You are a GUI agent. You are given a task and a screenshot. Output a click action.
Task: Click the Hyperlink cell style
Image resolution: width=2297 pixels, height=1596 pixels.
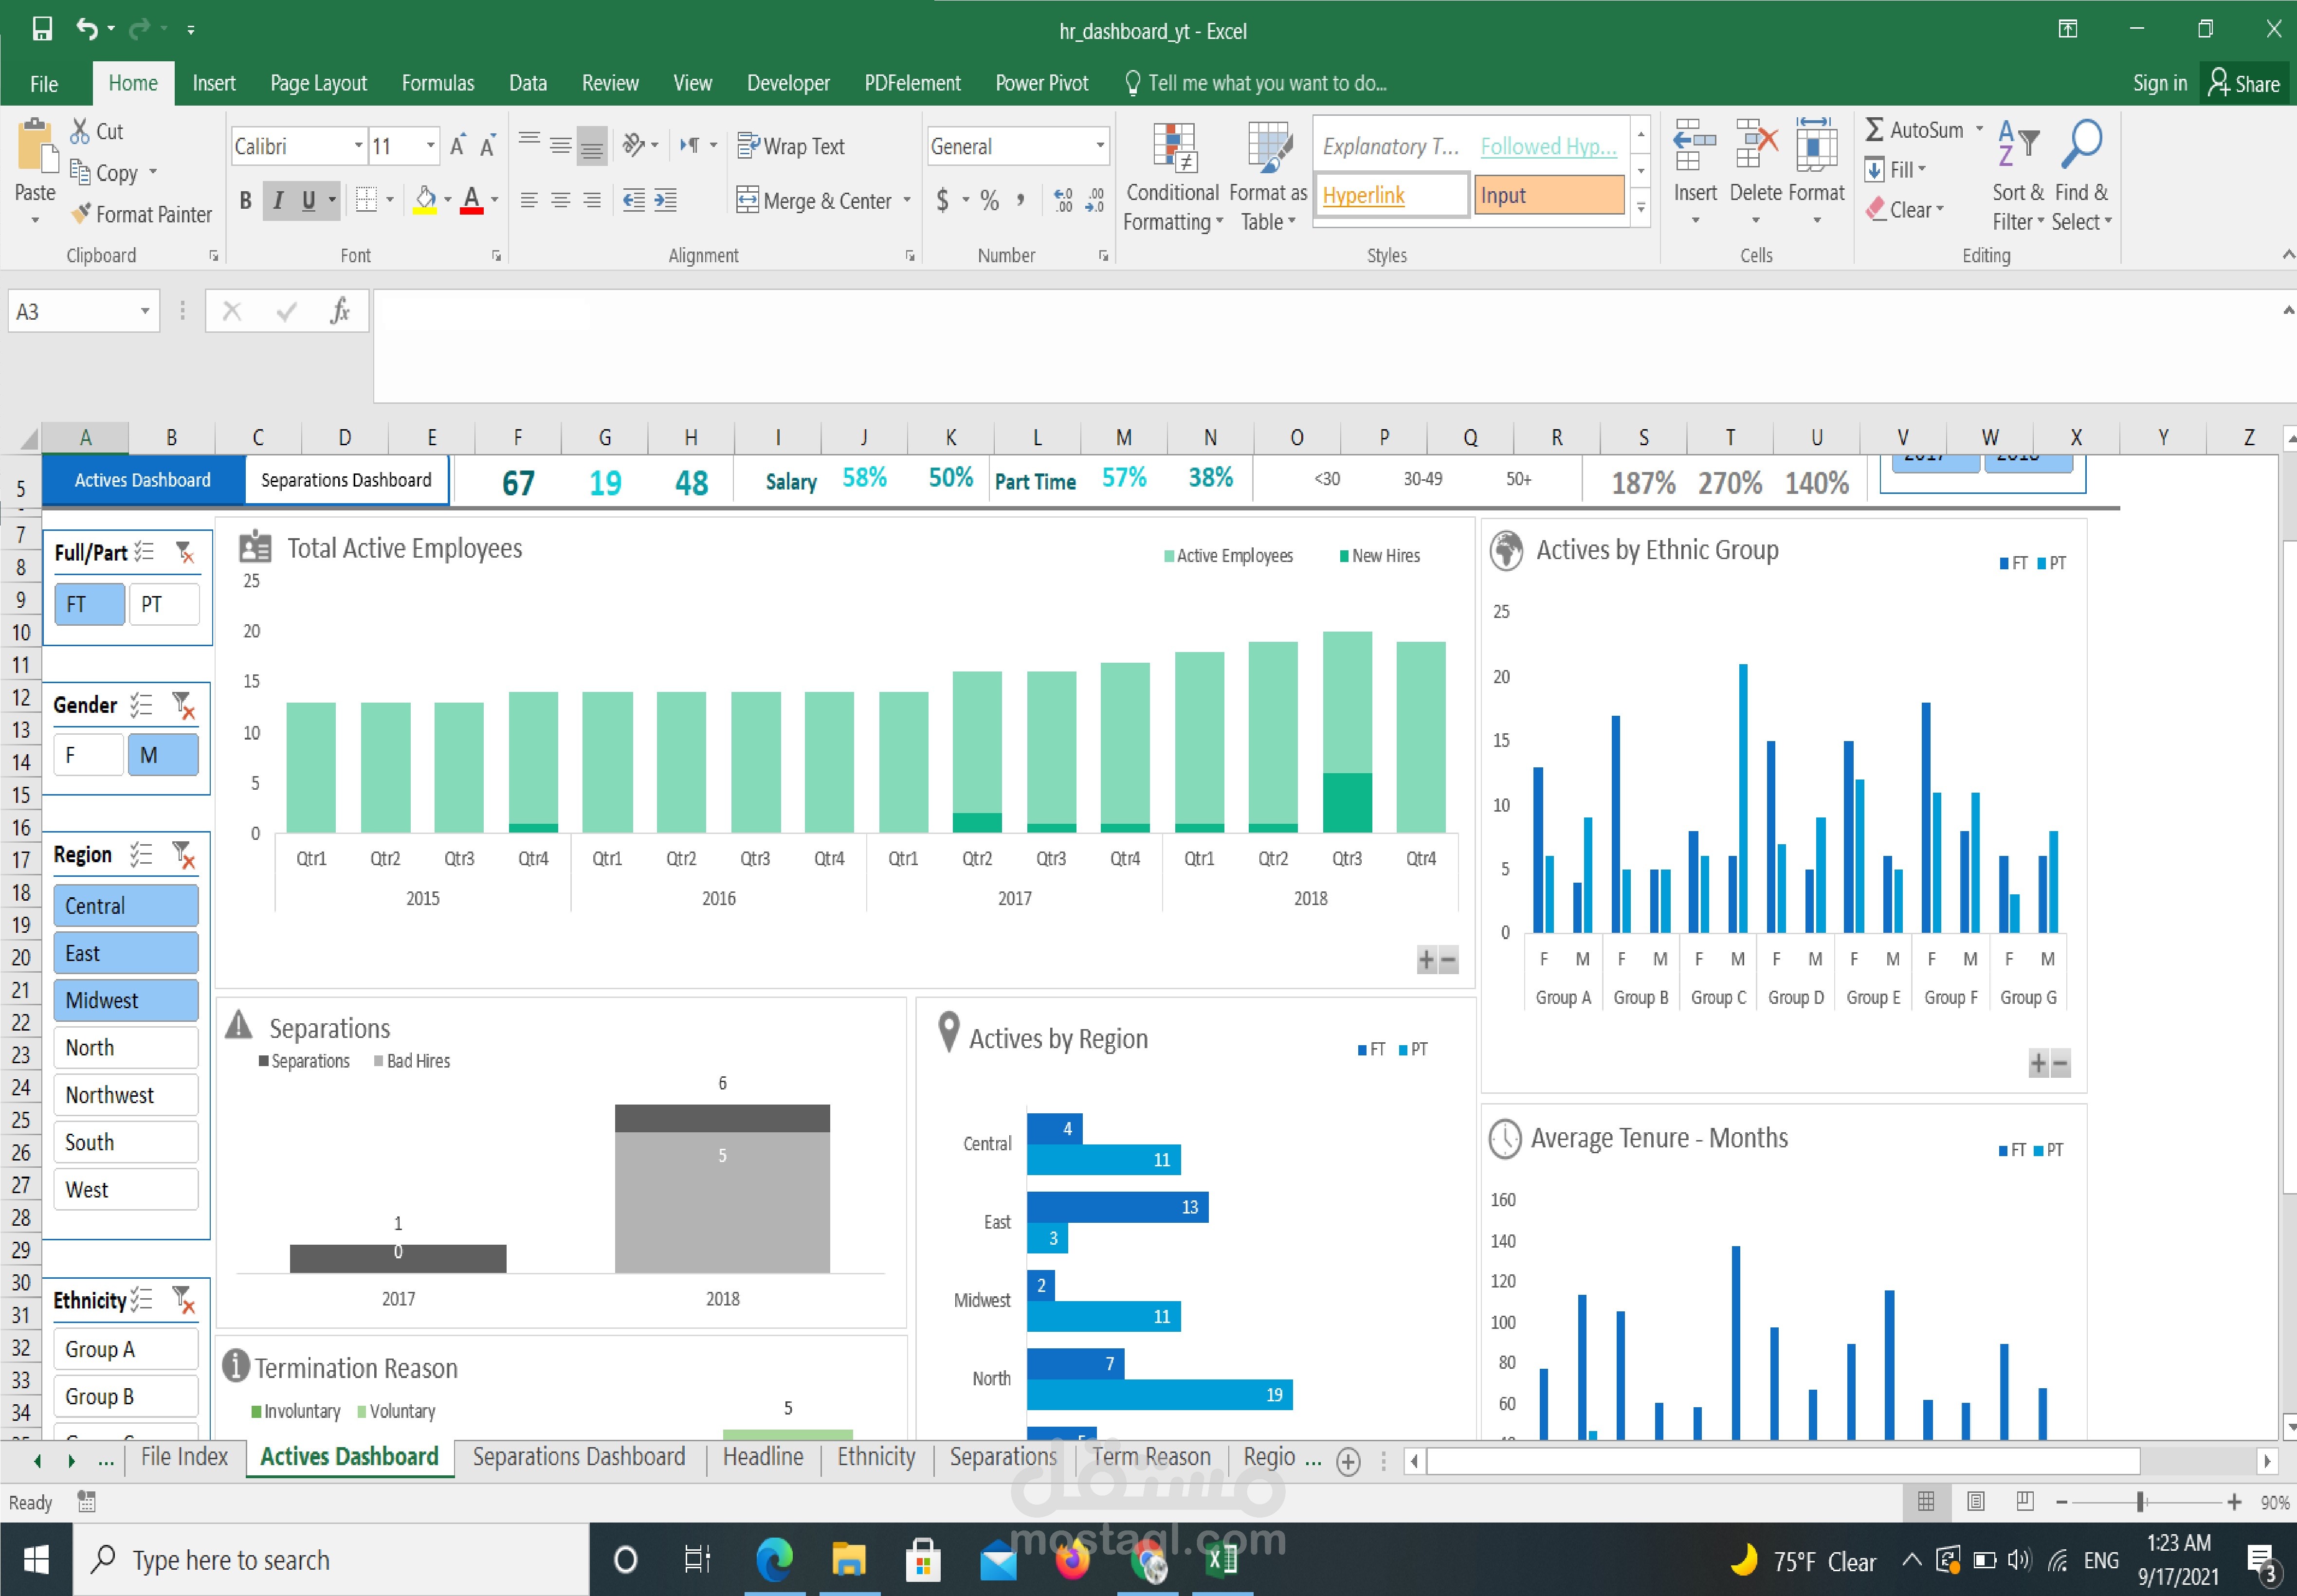pos(1390,195)
